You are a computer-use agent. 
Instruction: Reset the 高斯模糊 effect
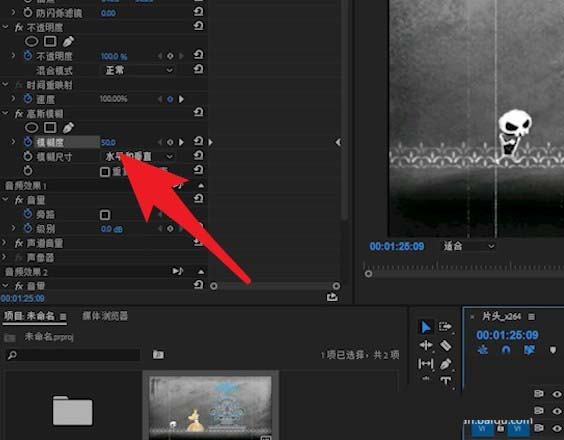[x=198, y=113]
